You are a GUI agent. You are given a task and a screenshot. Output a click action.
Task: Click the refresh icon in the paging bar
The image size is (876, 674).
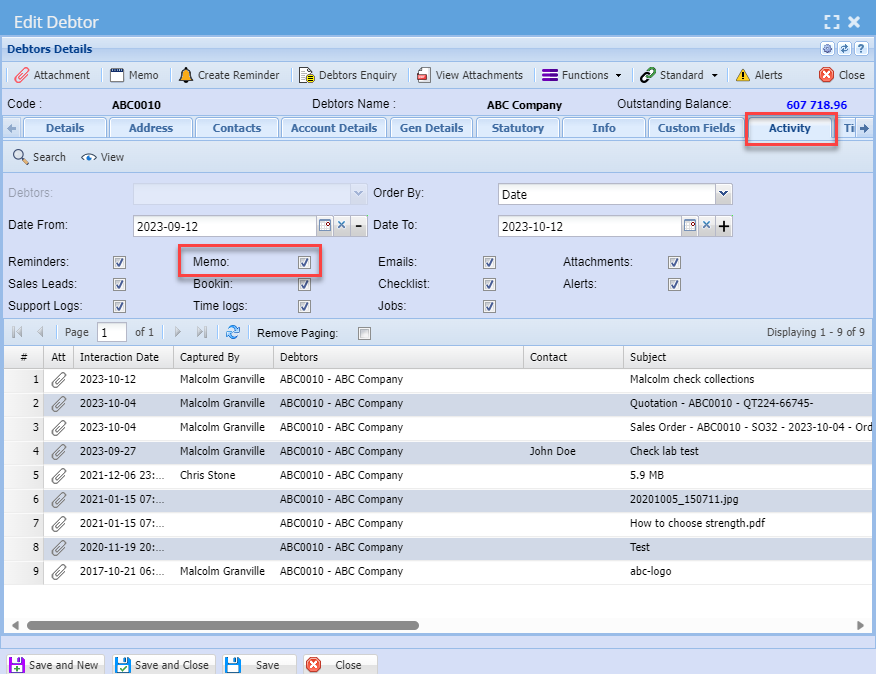click(x=233, y=332)
